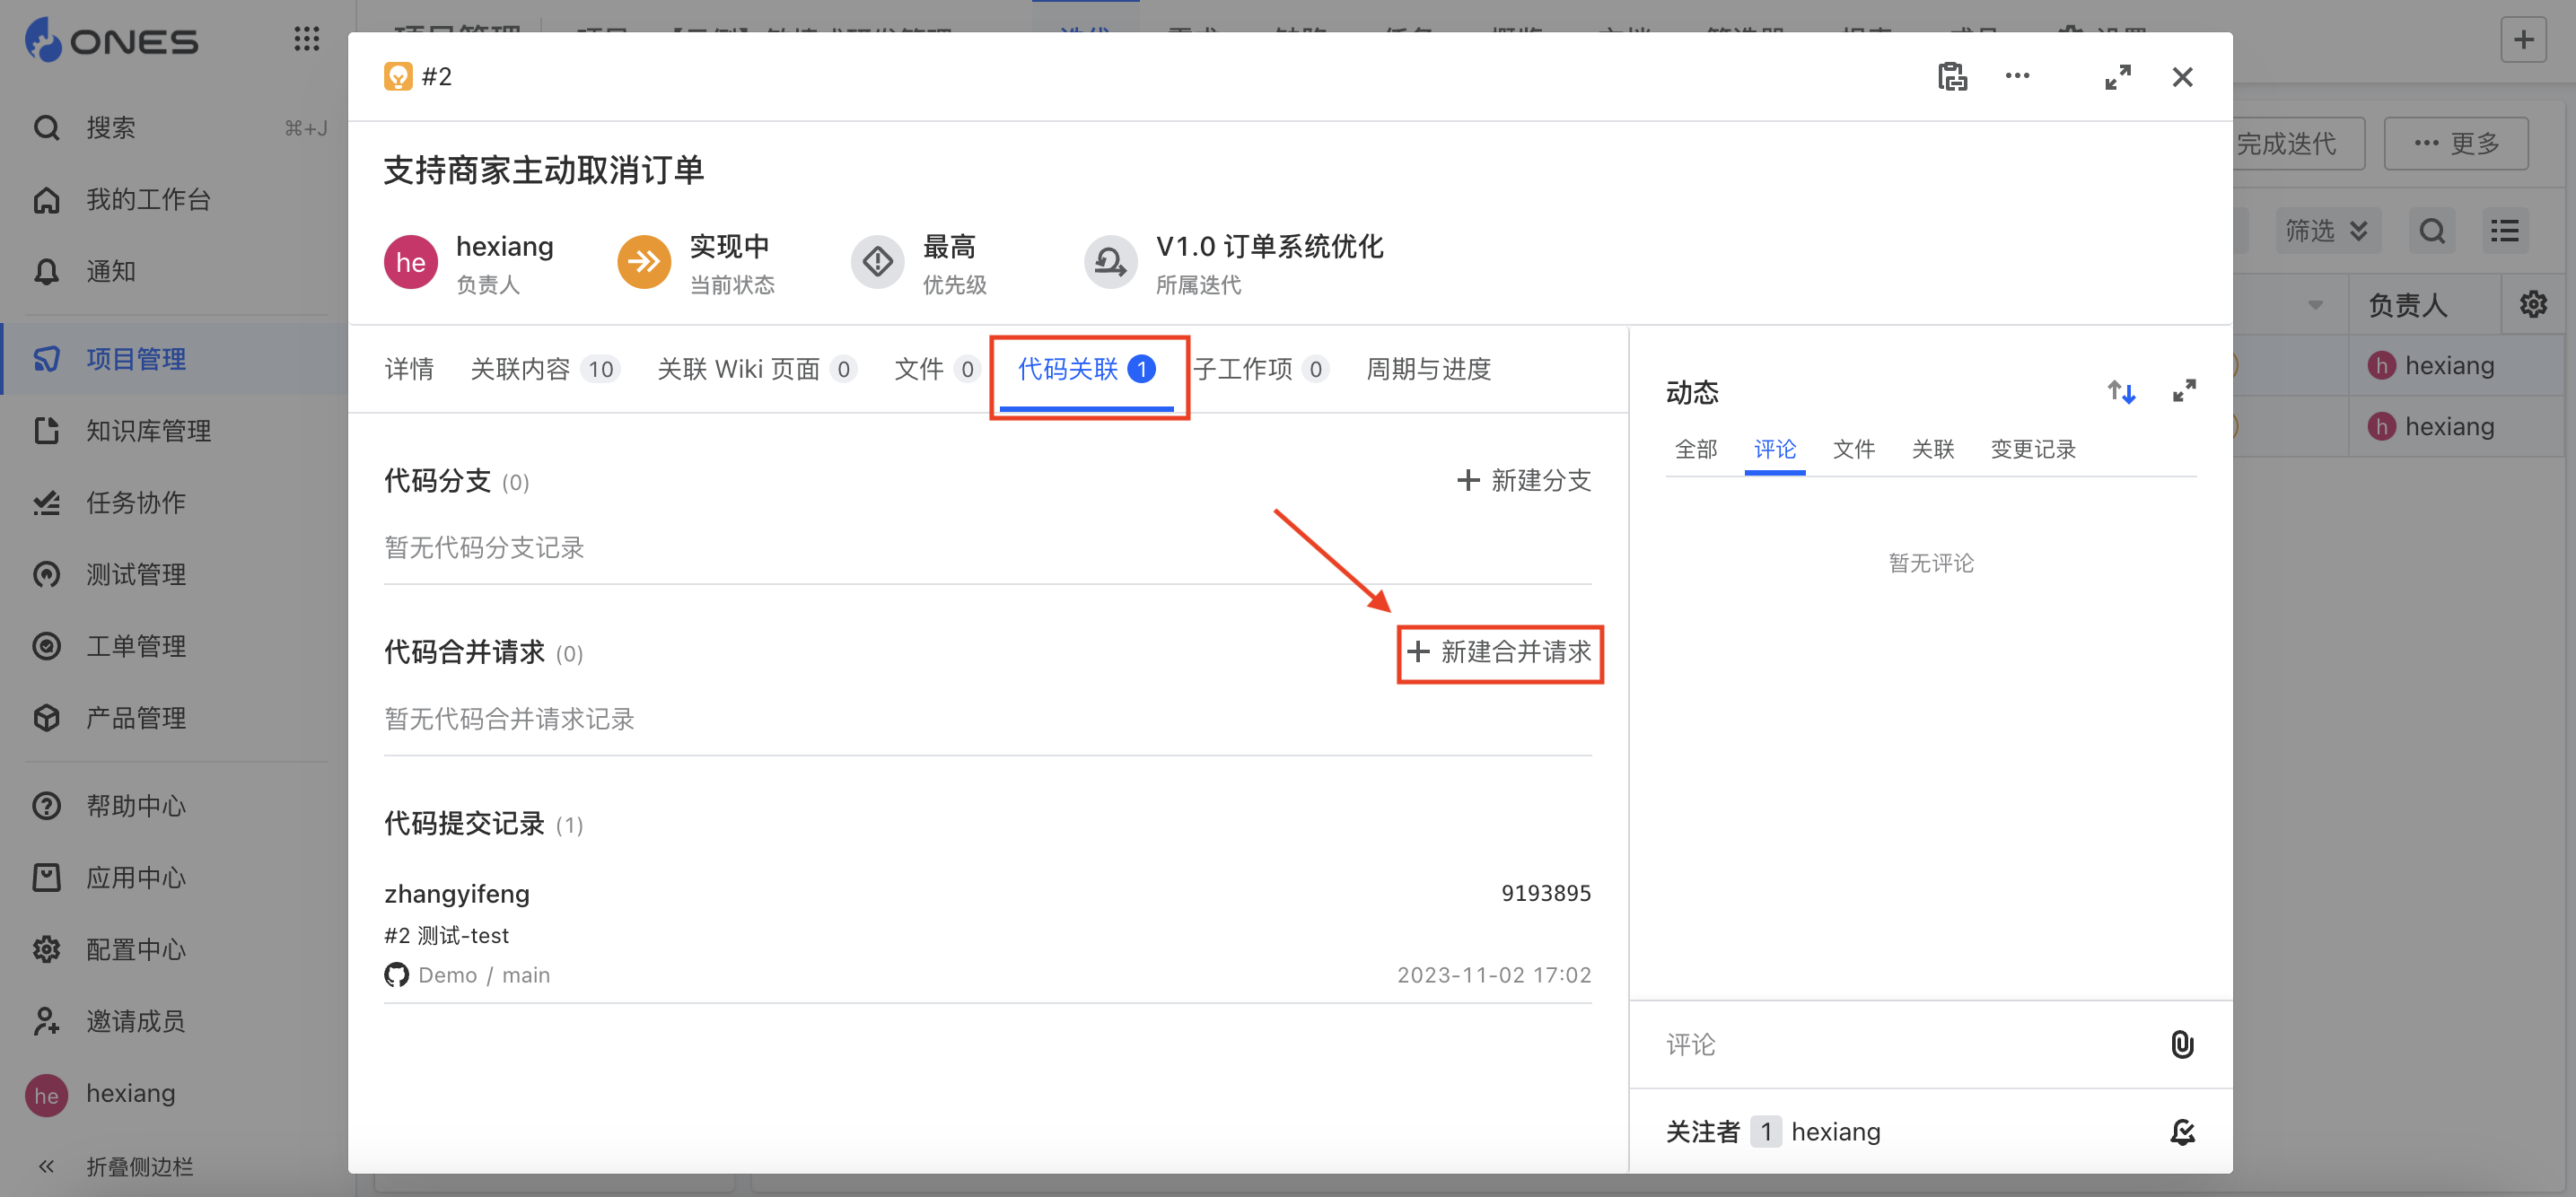Click the 关注者 count badge 1
Viewport: 2576px width, 1197px height.
pyautogui.click(x=1766, y=1132)
